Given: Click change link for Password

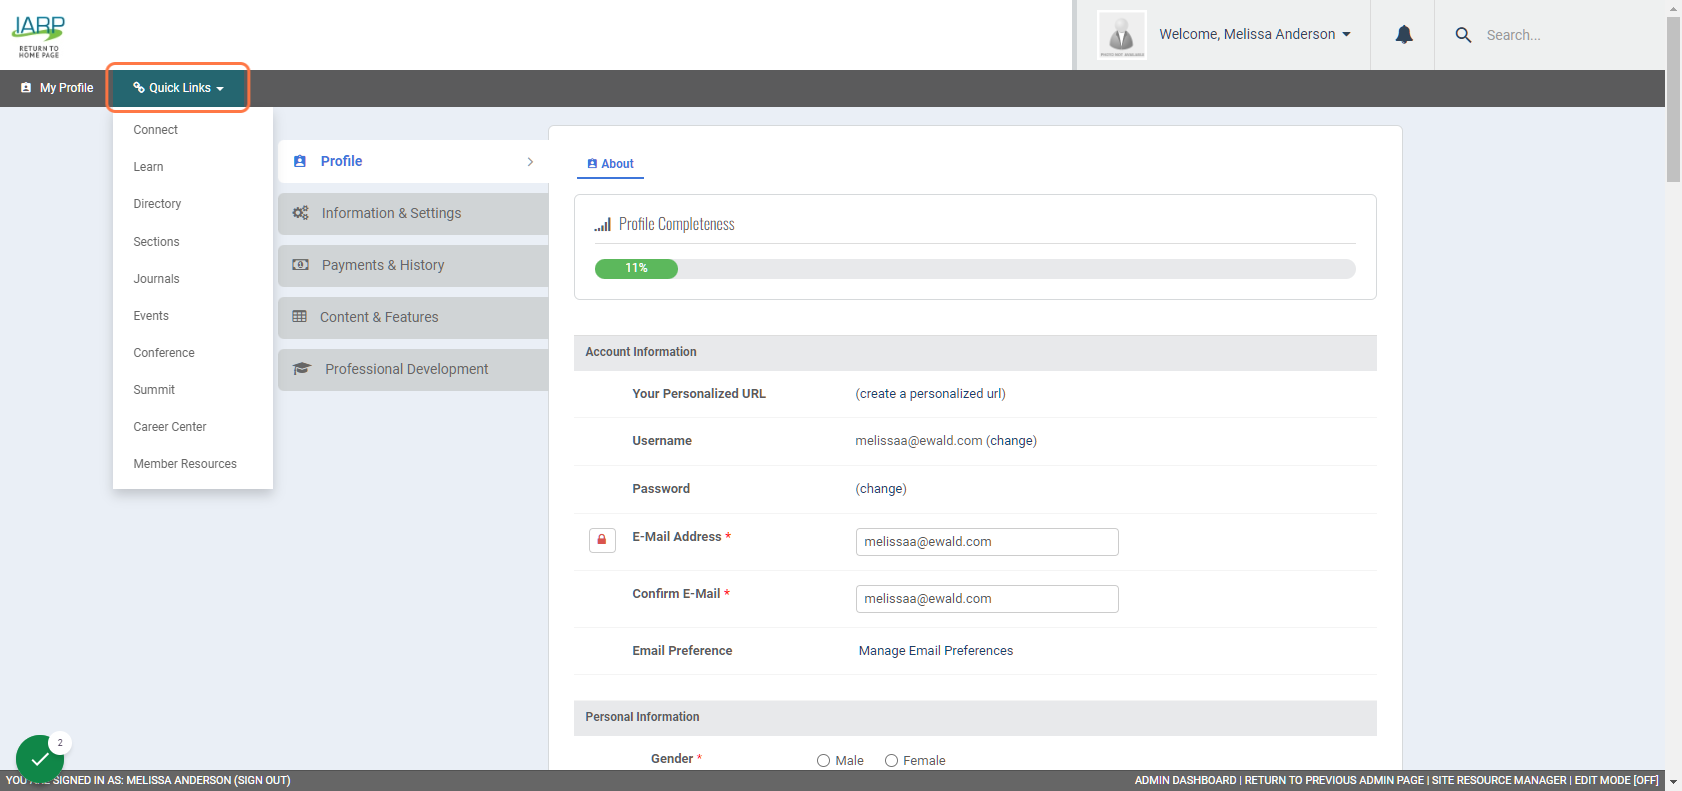Looking at the screenshot, I should [881, 489].
